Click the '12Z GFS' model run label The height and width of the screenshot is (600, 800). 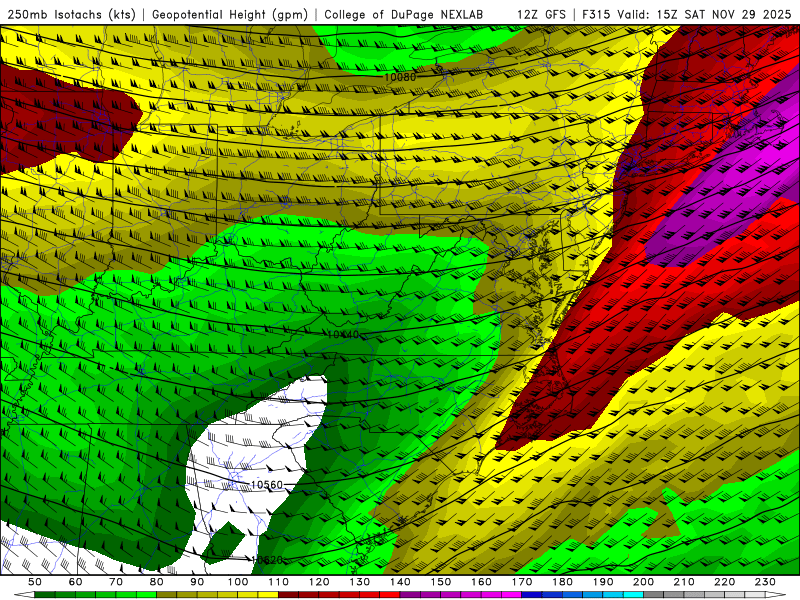click(x=541, y=14)
